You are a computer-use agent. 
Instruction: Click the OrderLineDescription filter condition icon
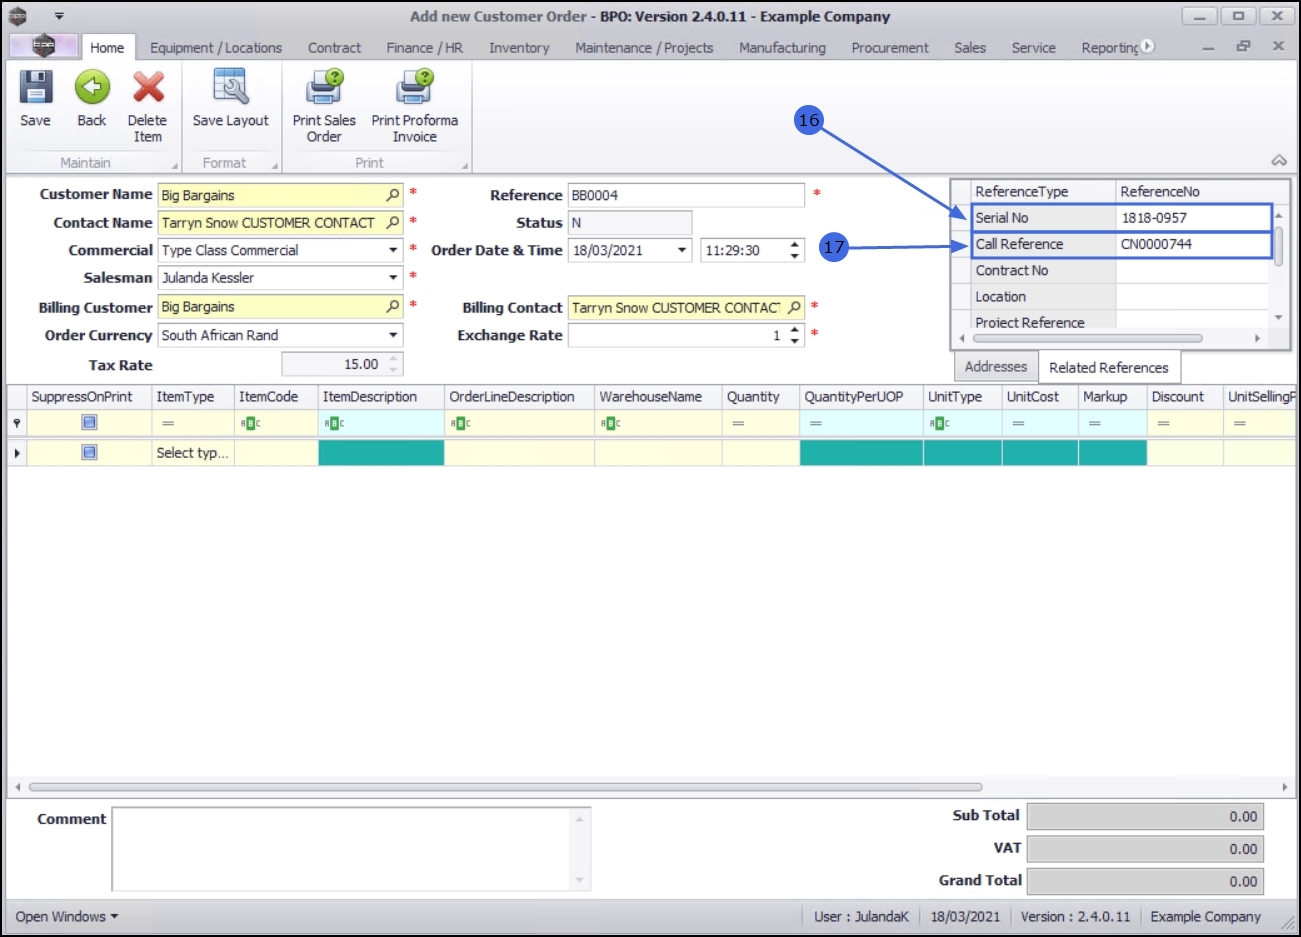(x=460, y=424)
